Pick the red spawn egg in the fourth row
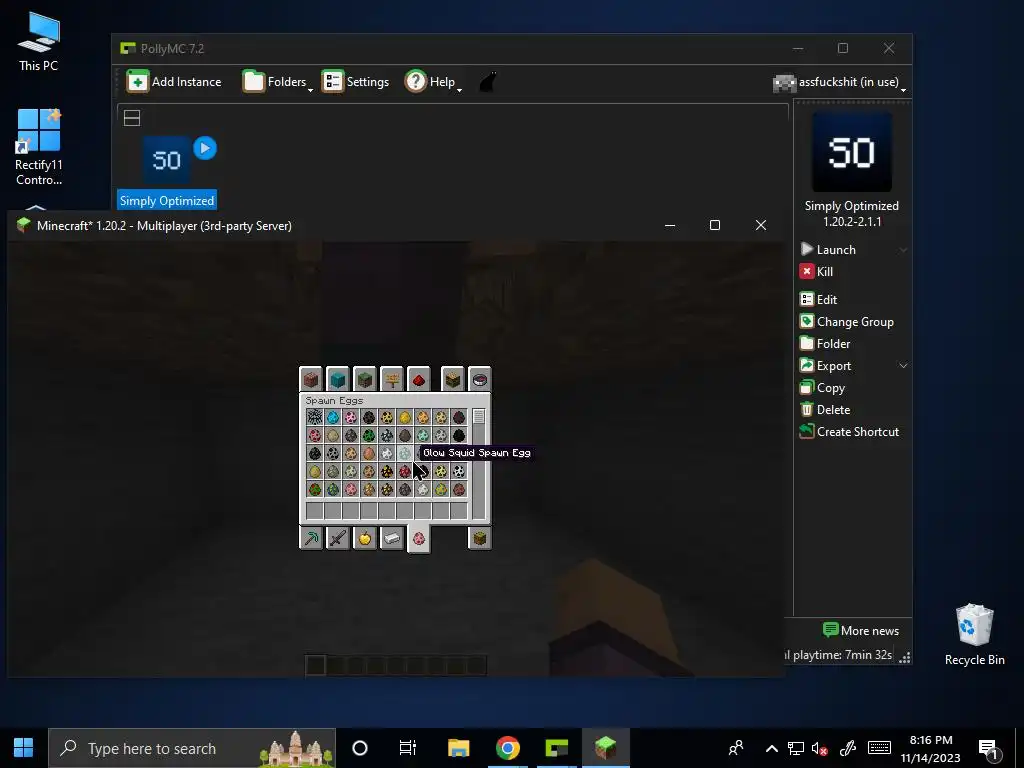This screenshot has height=768, width=1024. (x=405, y=471)
